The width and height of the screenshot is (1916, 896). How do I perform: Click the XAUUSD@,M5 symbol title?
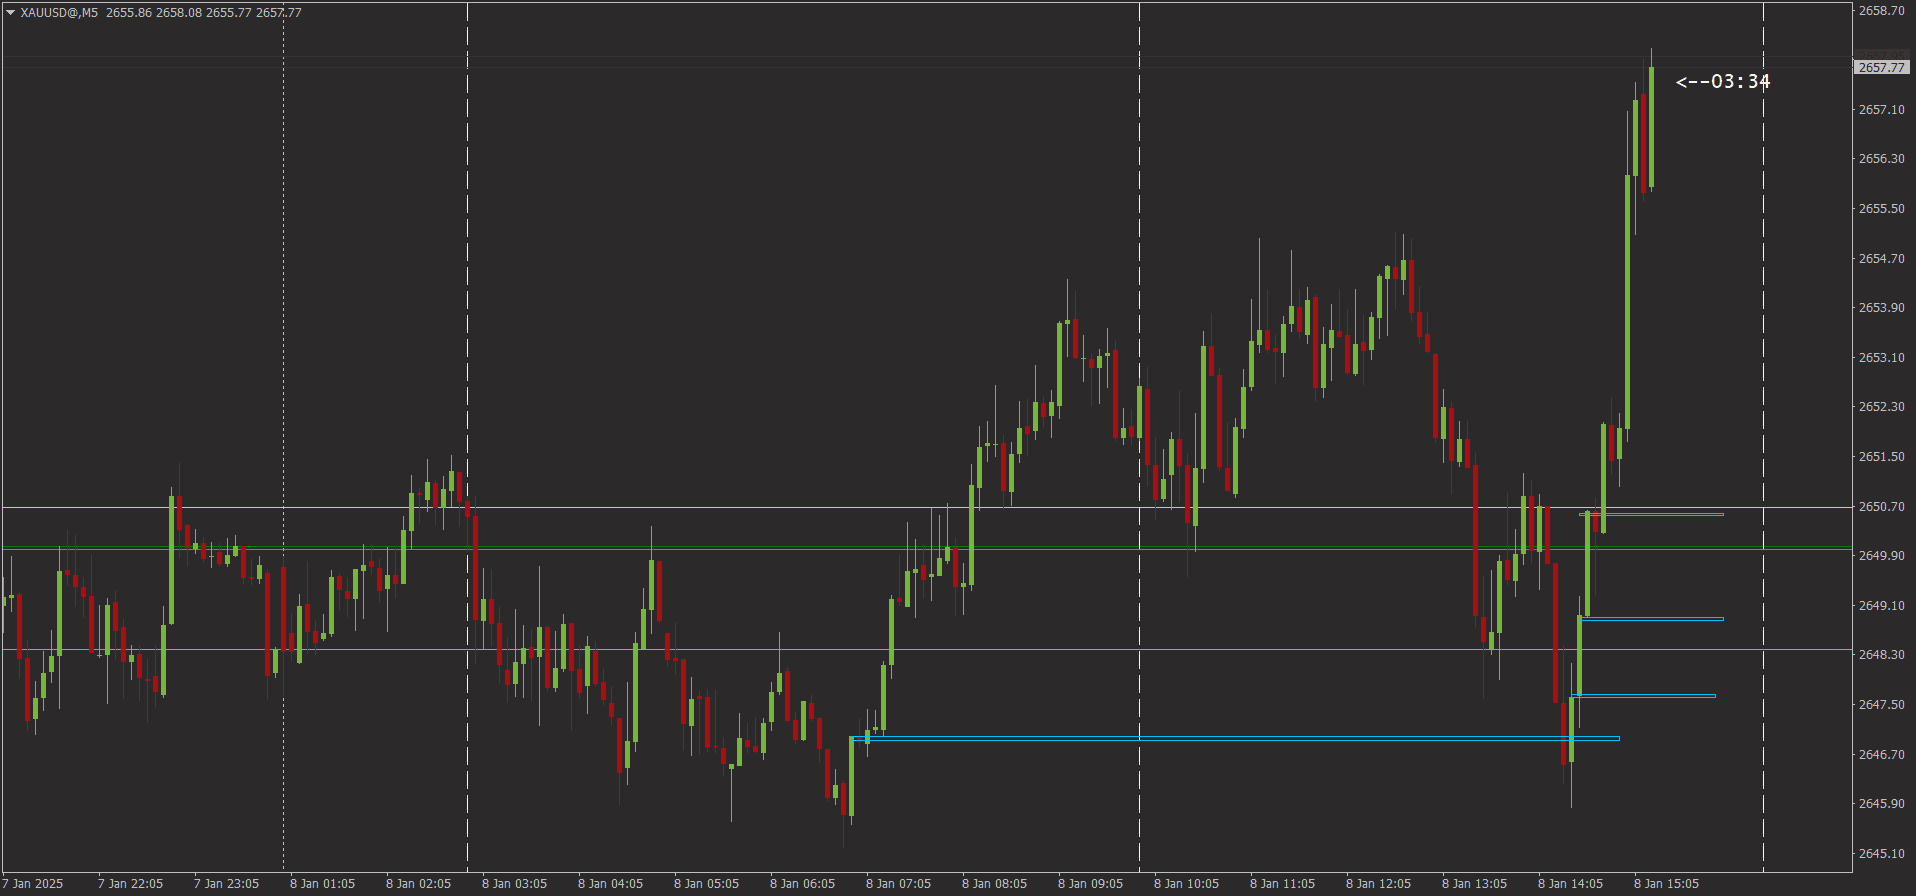[59, 13]
